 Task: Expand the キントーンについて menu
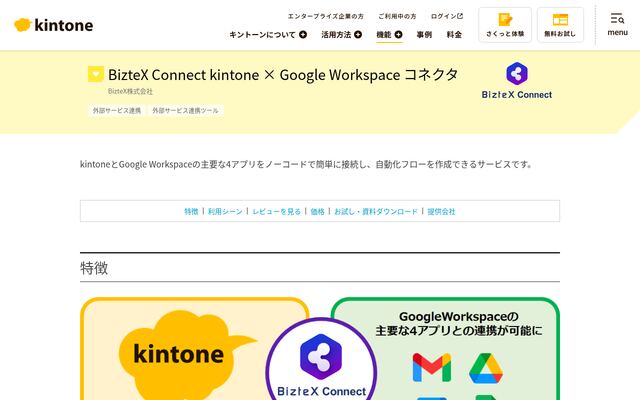pos(268,35)
